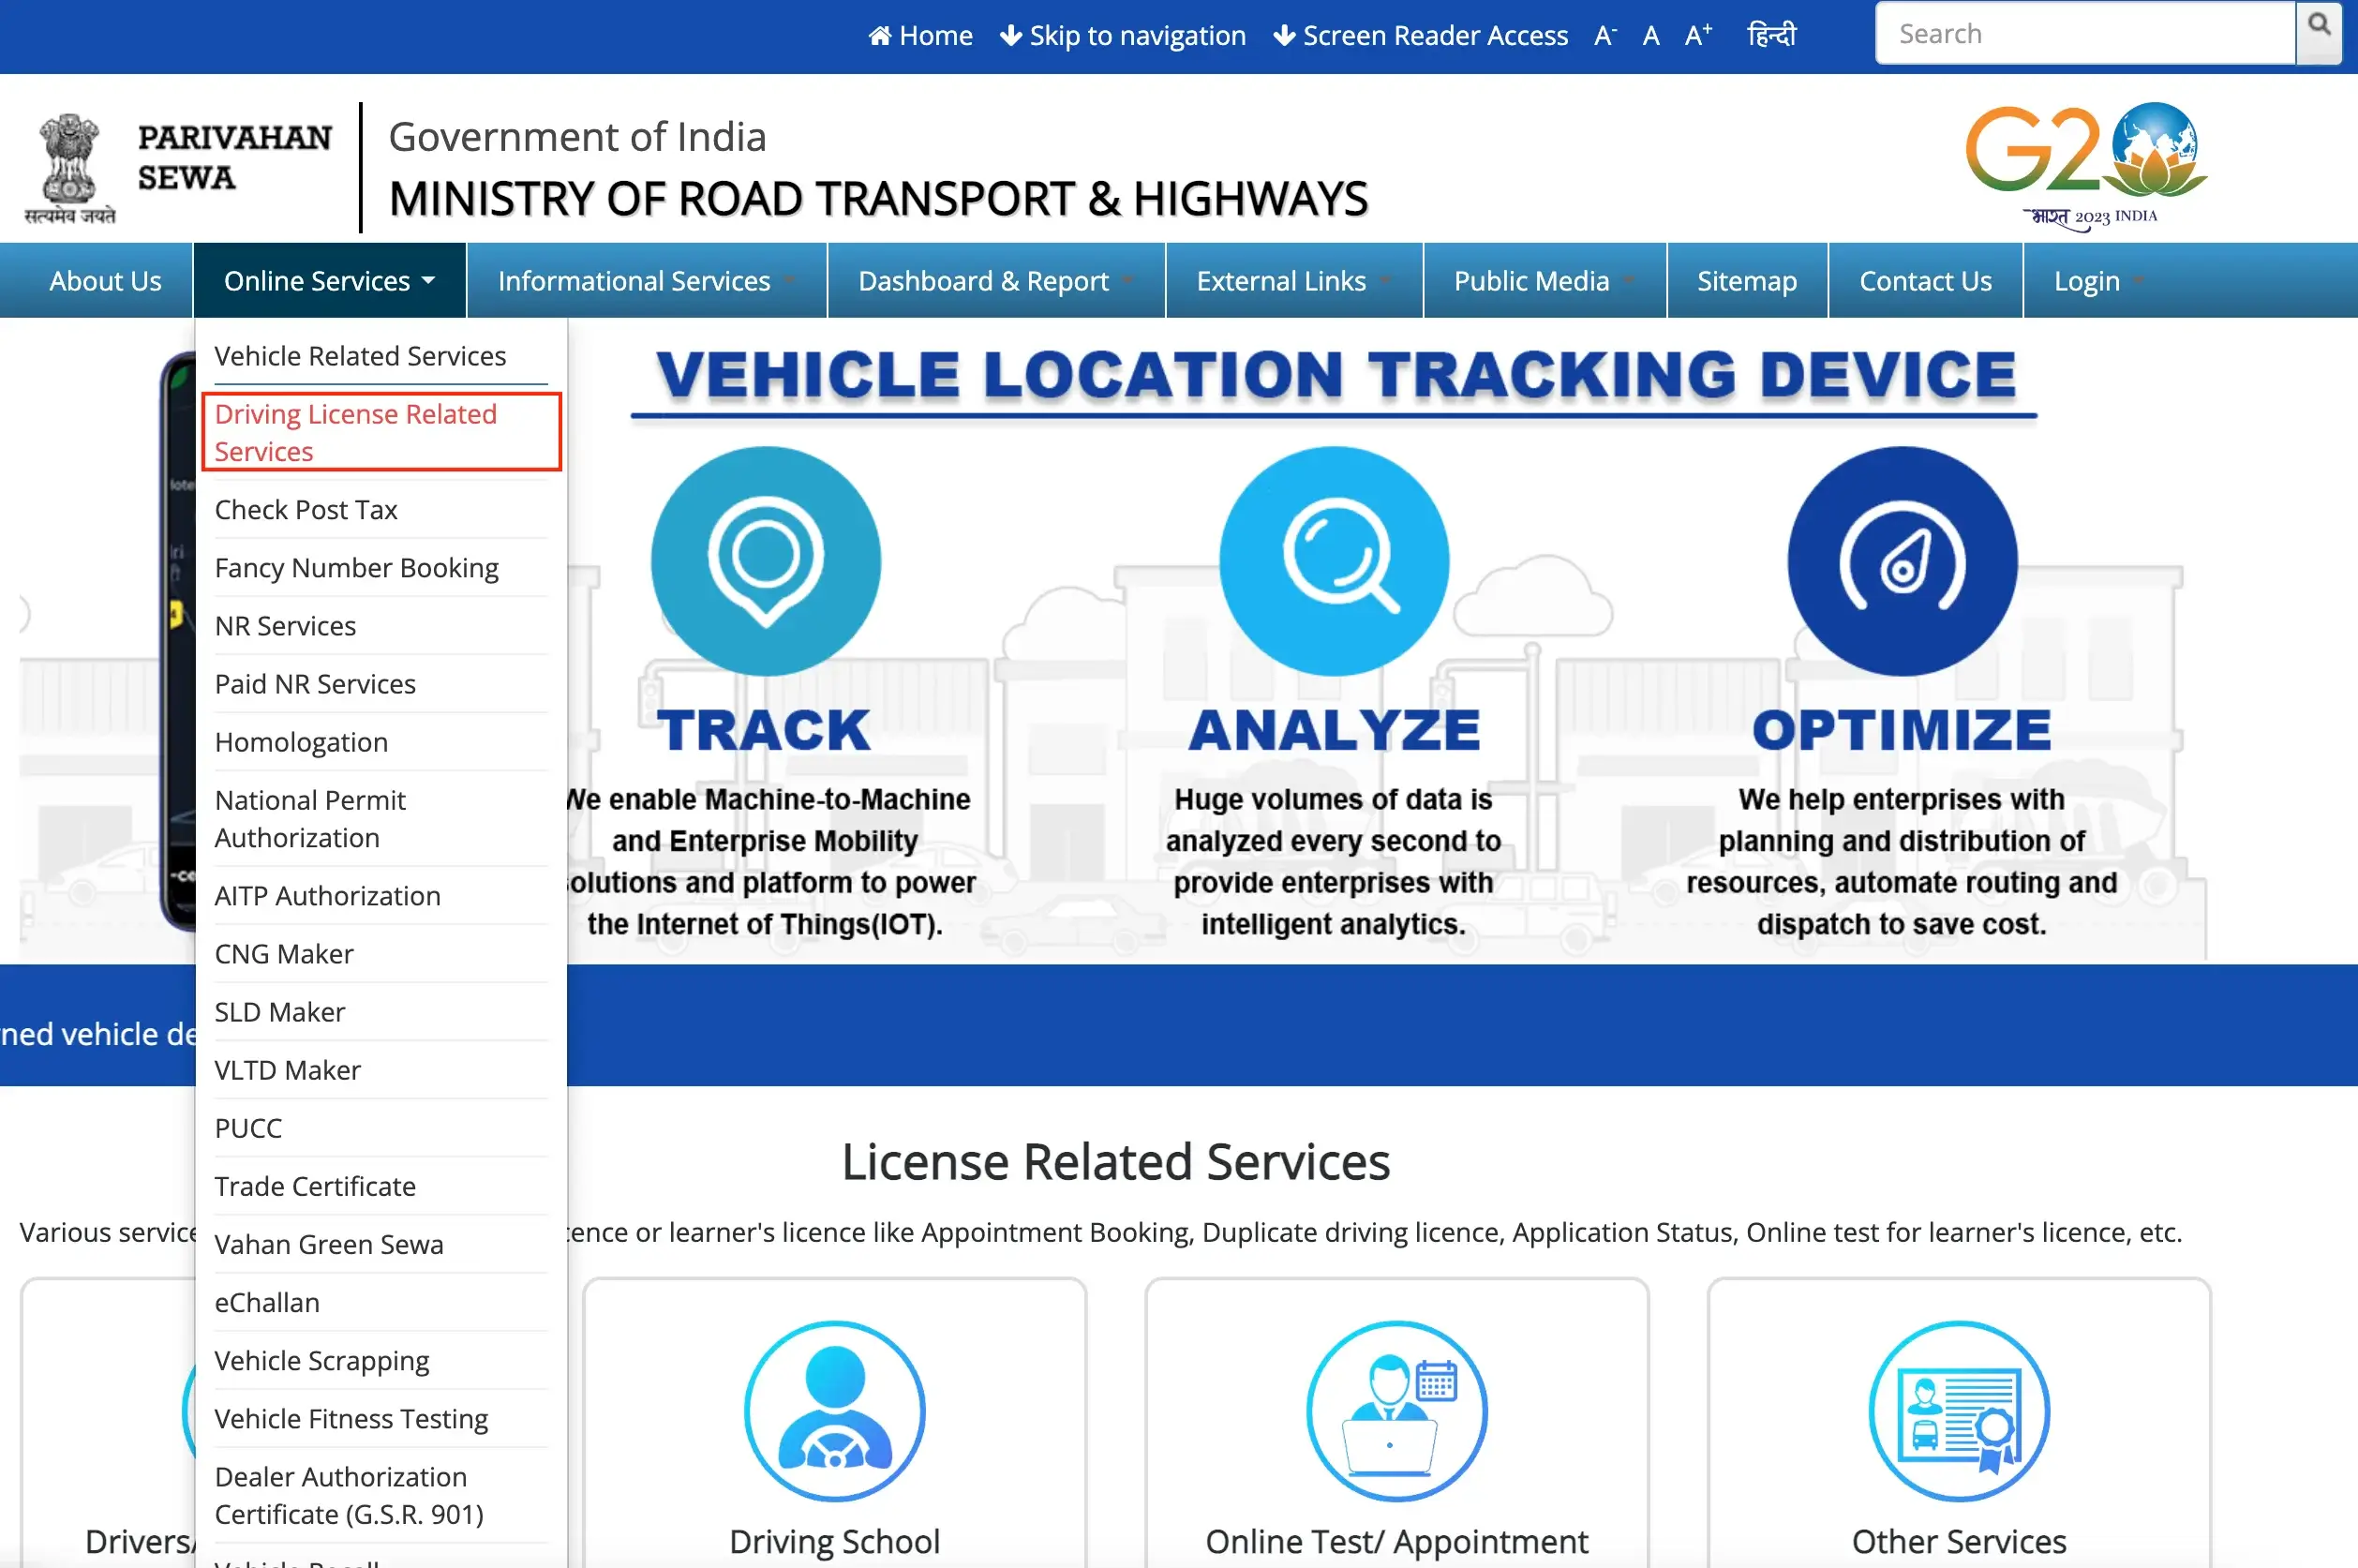This screenshot has height=1568, width=2358.
Task: Open Trade Certificate menu entry
Action: pos(381,1185)
